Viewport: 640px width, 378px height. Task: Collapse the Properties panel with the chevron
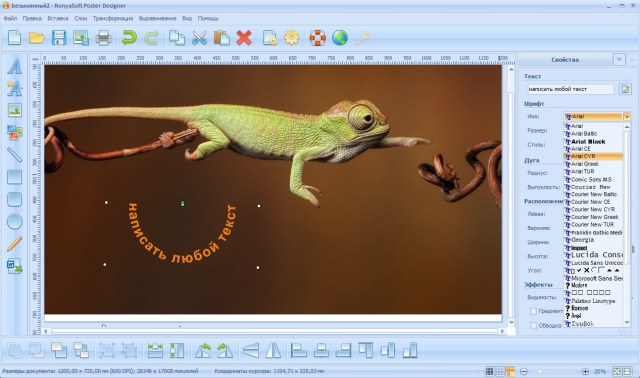pos(619,60)
